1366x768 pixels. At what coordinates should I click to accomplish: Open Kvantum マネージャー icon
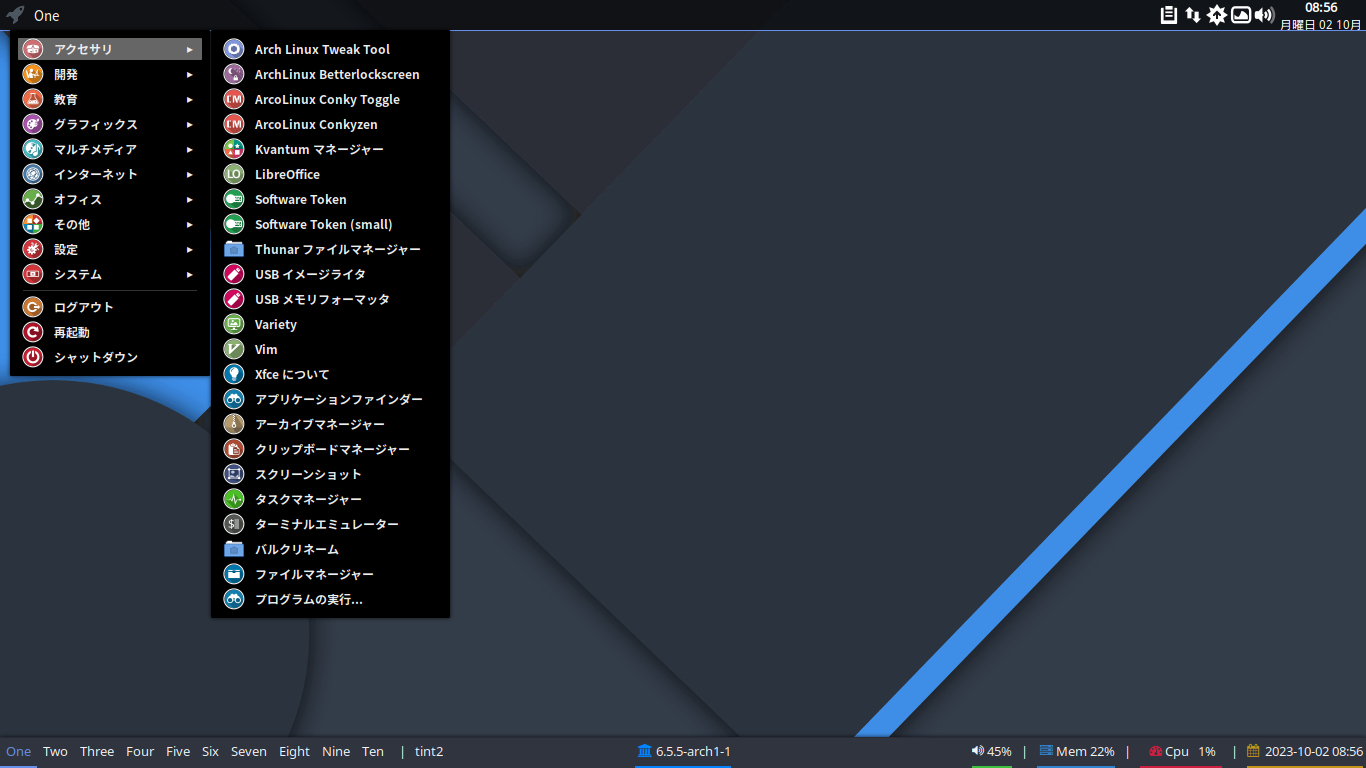point(233,149)
